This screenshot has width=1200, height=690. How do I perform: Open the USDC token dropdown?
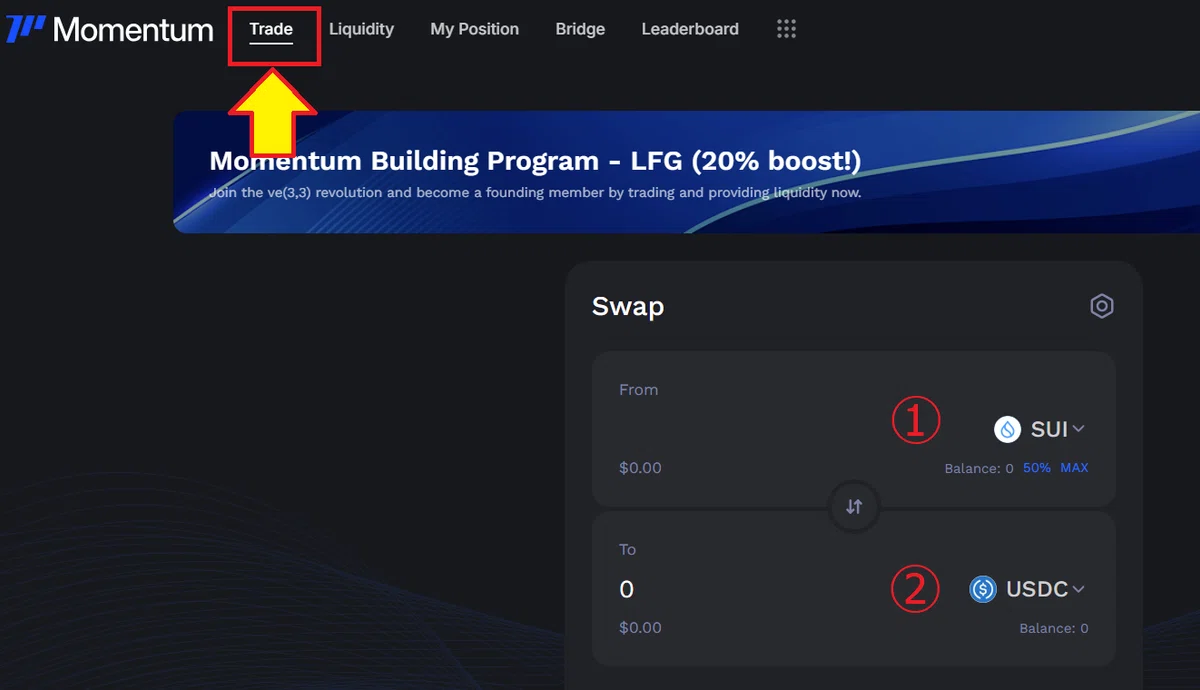[x=1028, y=589]
